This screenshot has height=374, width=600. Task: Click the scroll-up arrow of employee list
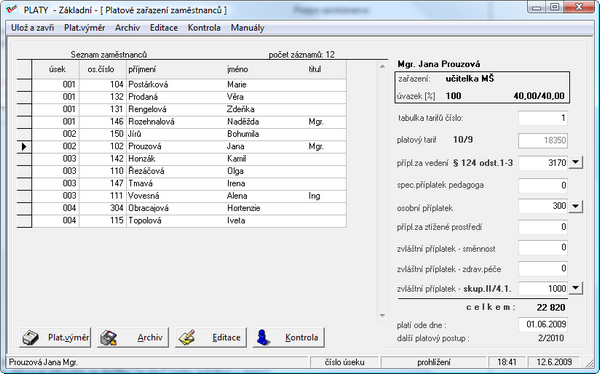coord(382,67)
